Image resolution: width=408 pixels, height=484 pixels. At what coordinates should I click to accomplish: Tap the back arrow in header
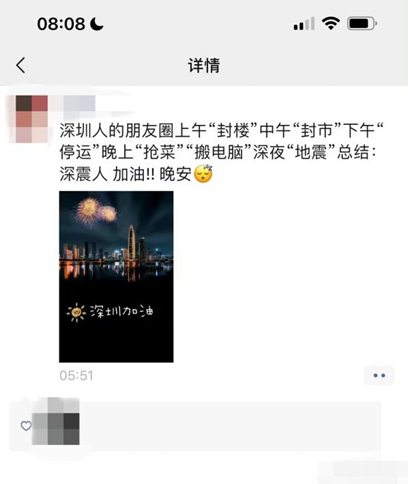(21, 65)
